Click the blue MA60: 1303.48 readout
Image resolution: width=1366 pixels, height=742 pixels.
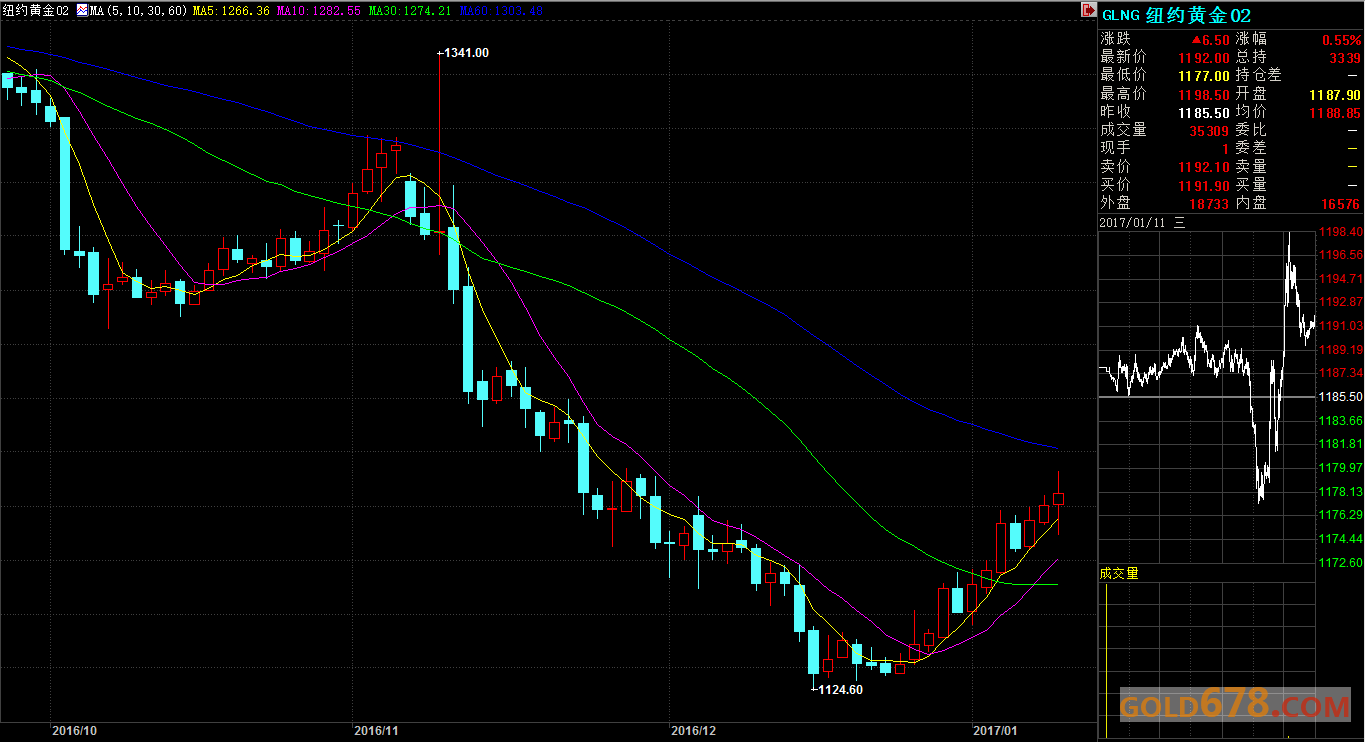501,10
